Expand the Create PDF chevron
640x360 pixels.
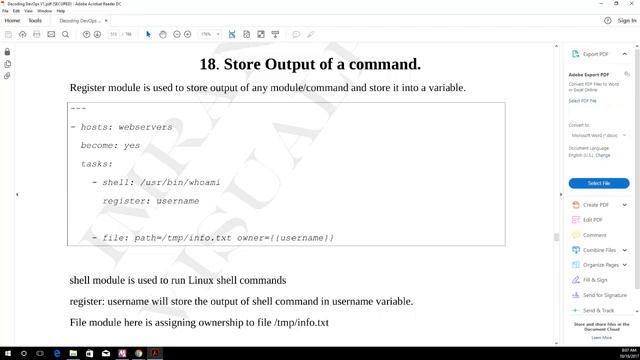click(624, 205)
